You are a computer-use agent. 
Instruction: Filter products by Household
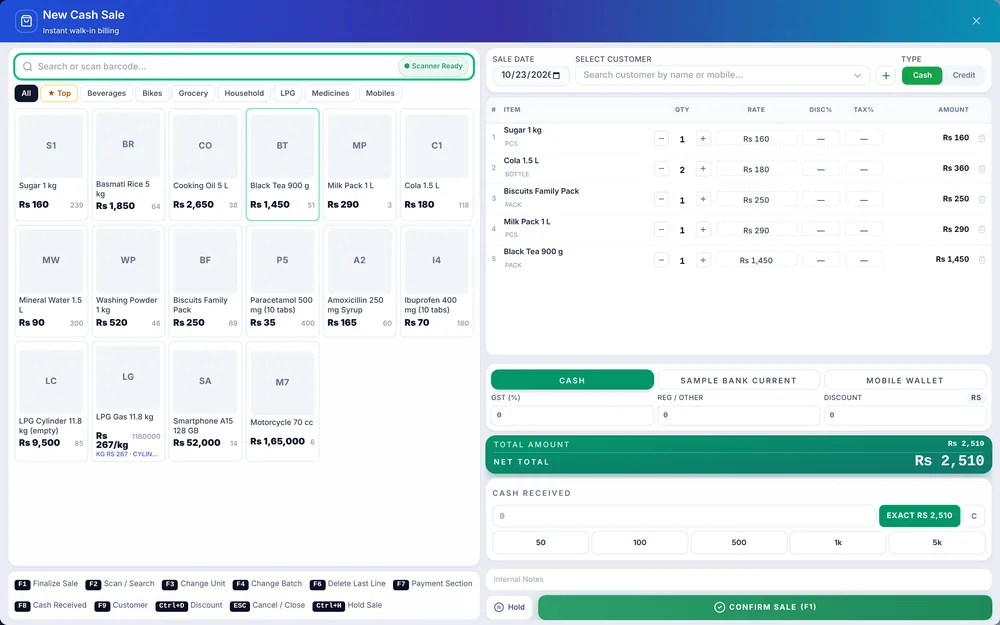tap(244, 93)
